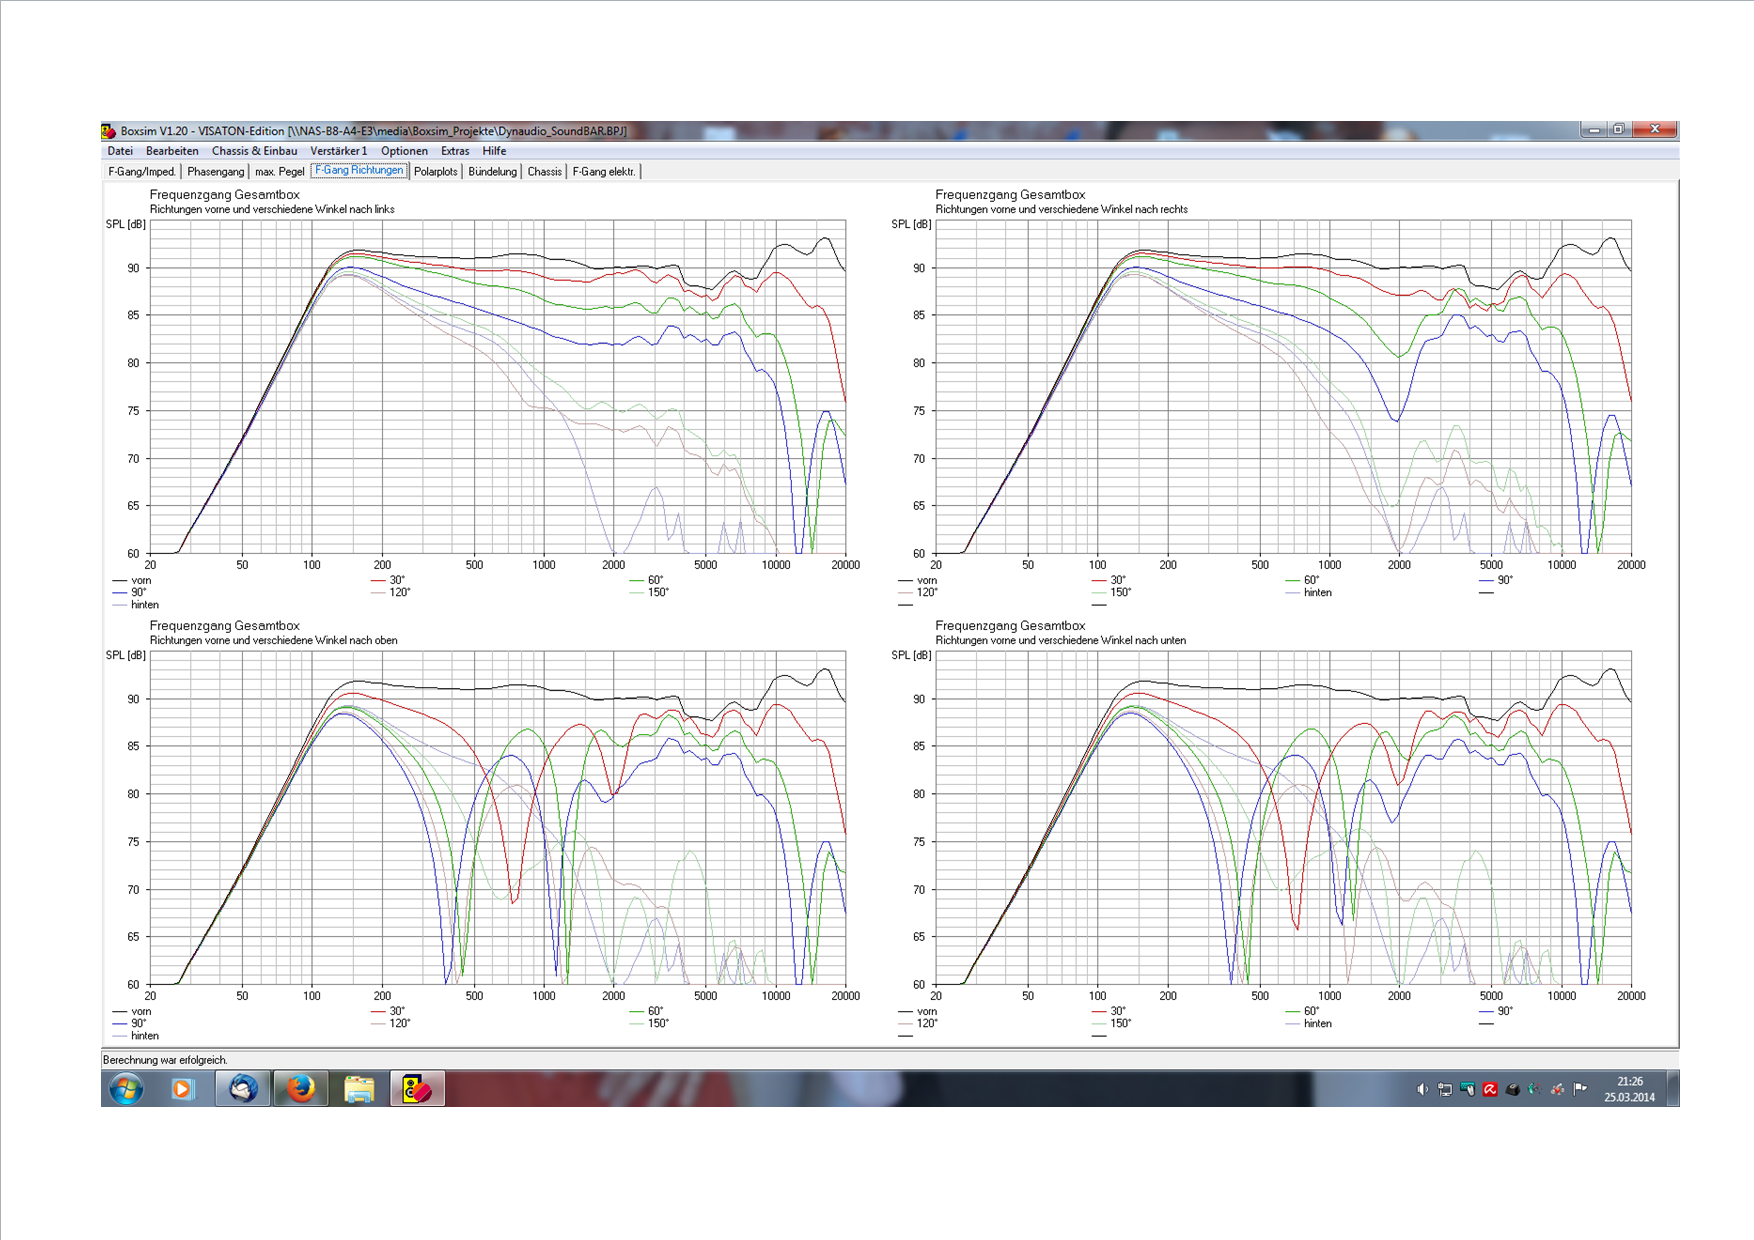Click the red antivirus tray icon
1754x1240 pixels.
click(1490, 1089)
